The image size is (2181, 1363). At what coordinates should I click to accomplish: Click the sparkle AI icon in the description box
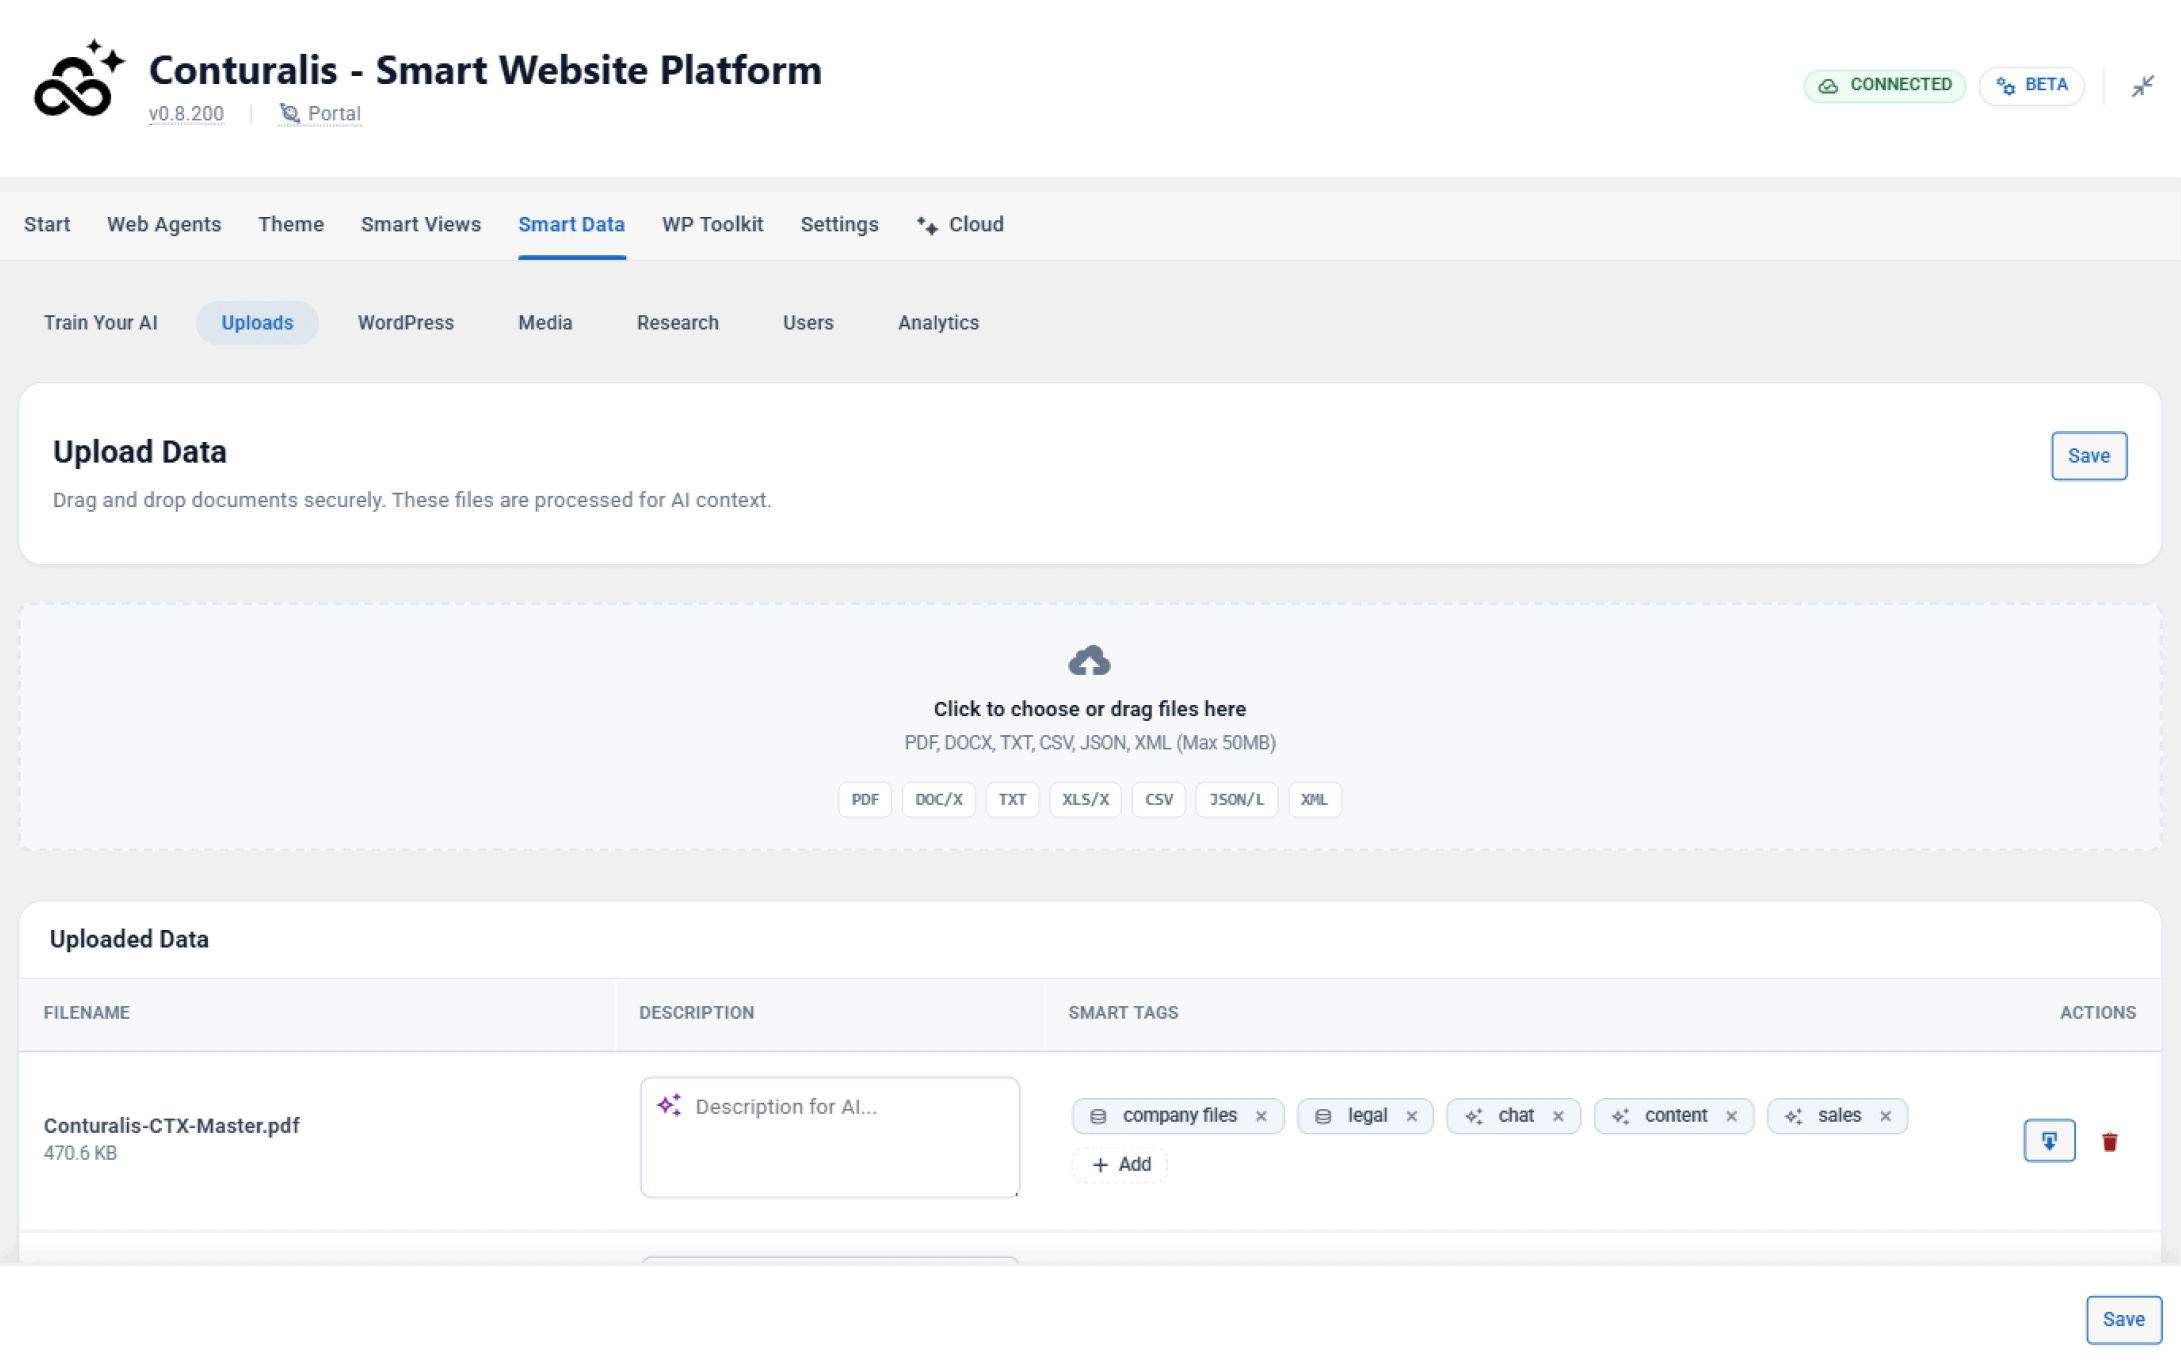pyautogui.click(x=669, y=1105)
